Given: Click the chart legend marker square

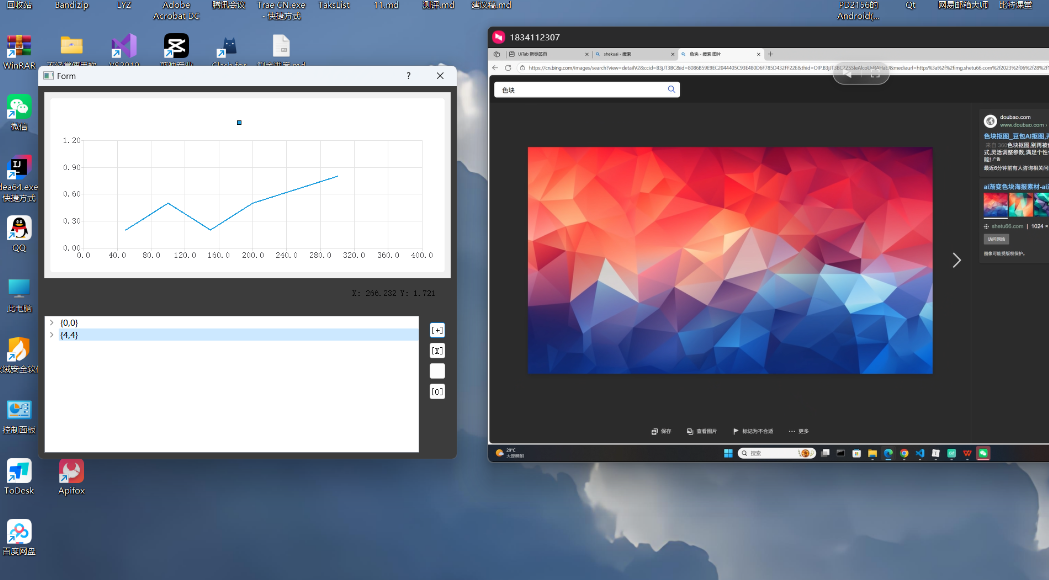Looking at the screenshot, I should (x=239, y=122).
